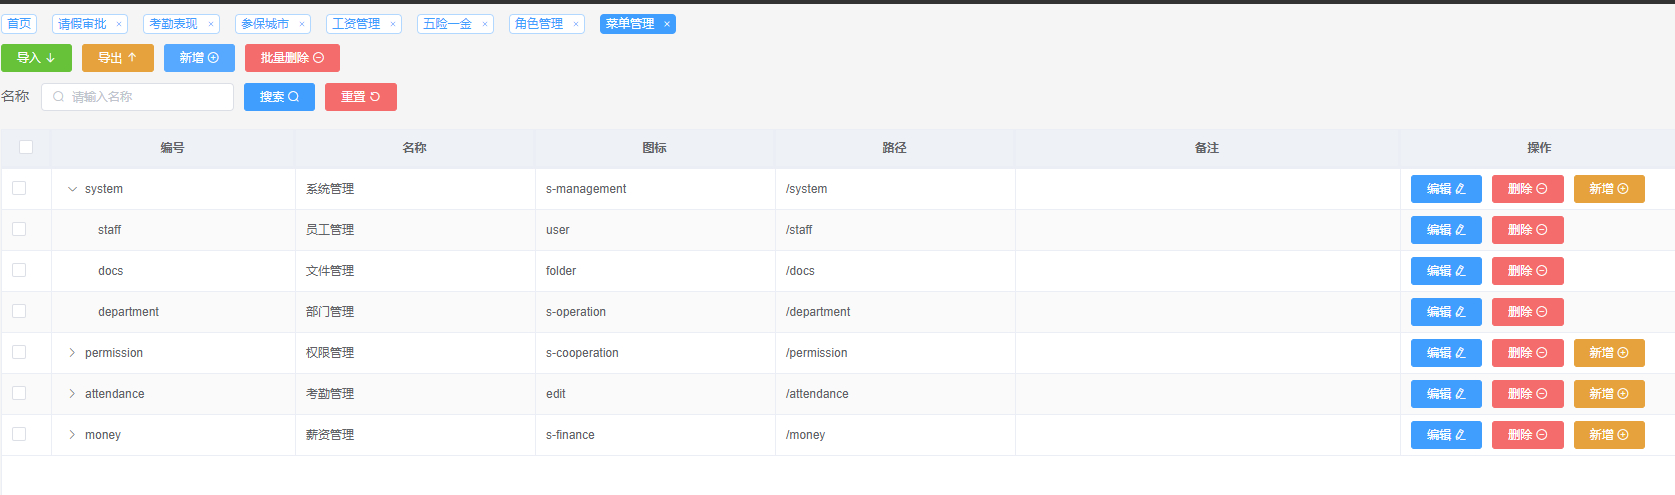Toggle the select-all checkbox in table header
The image size is (1675, 495).
(26, 147)
